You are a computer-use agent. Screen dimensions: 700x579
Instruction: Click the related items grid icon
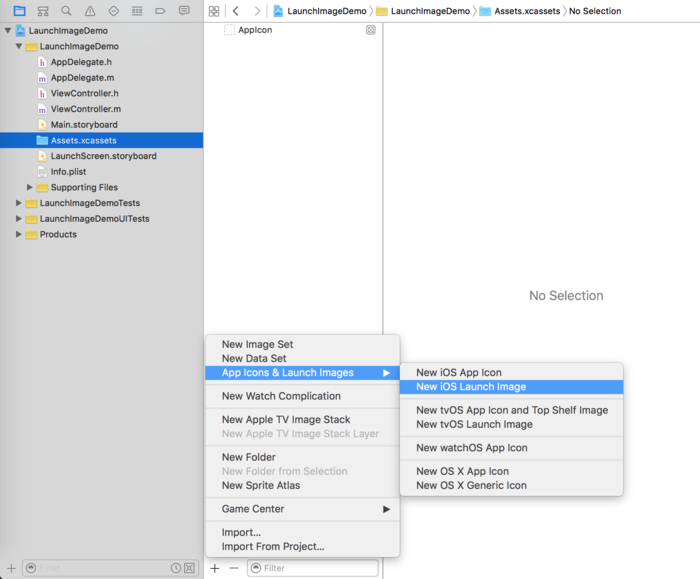[x=214, y=11]
